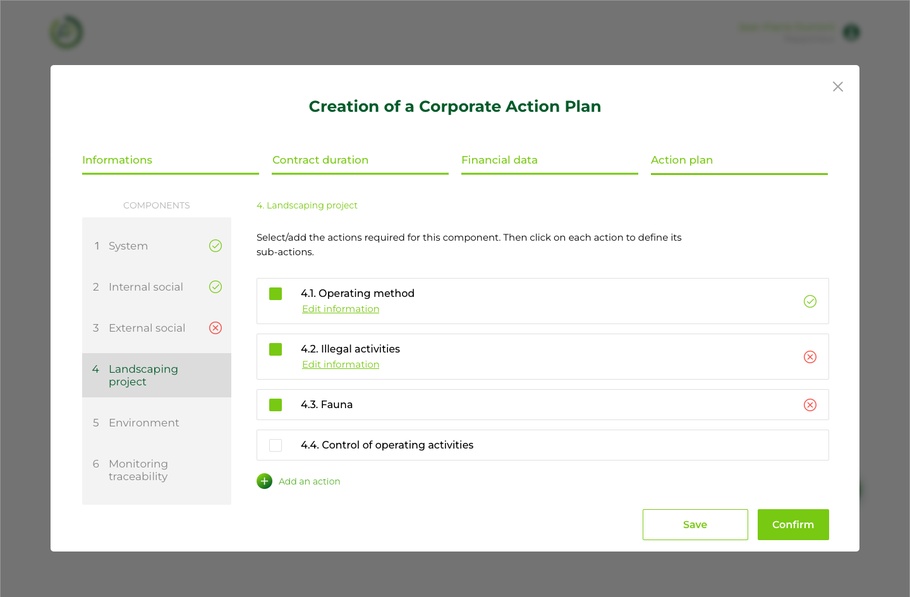
Task: Open Edit information link under Operating method
Action: click(340, 309)
